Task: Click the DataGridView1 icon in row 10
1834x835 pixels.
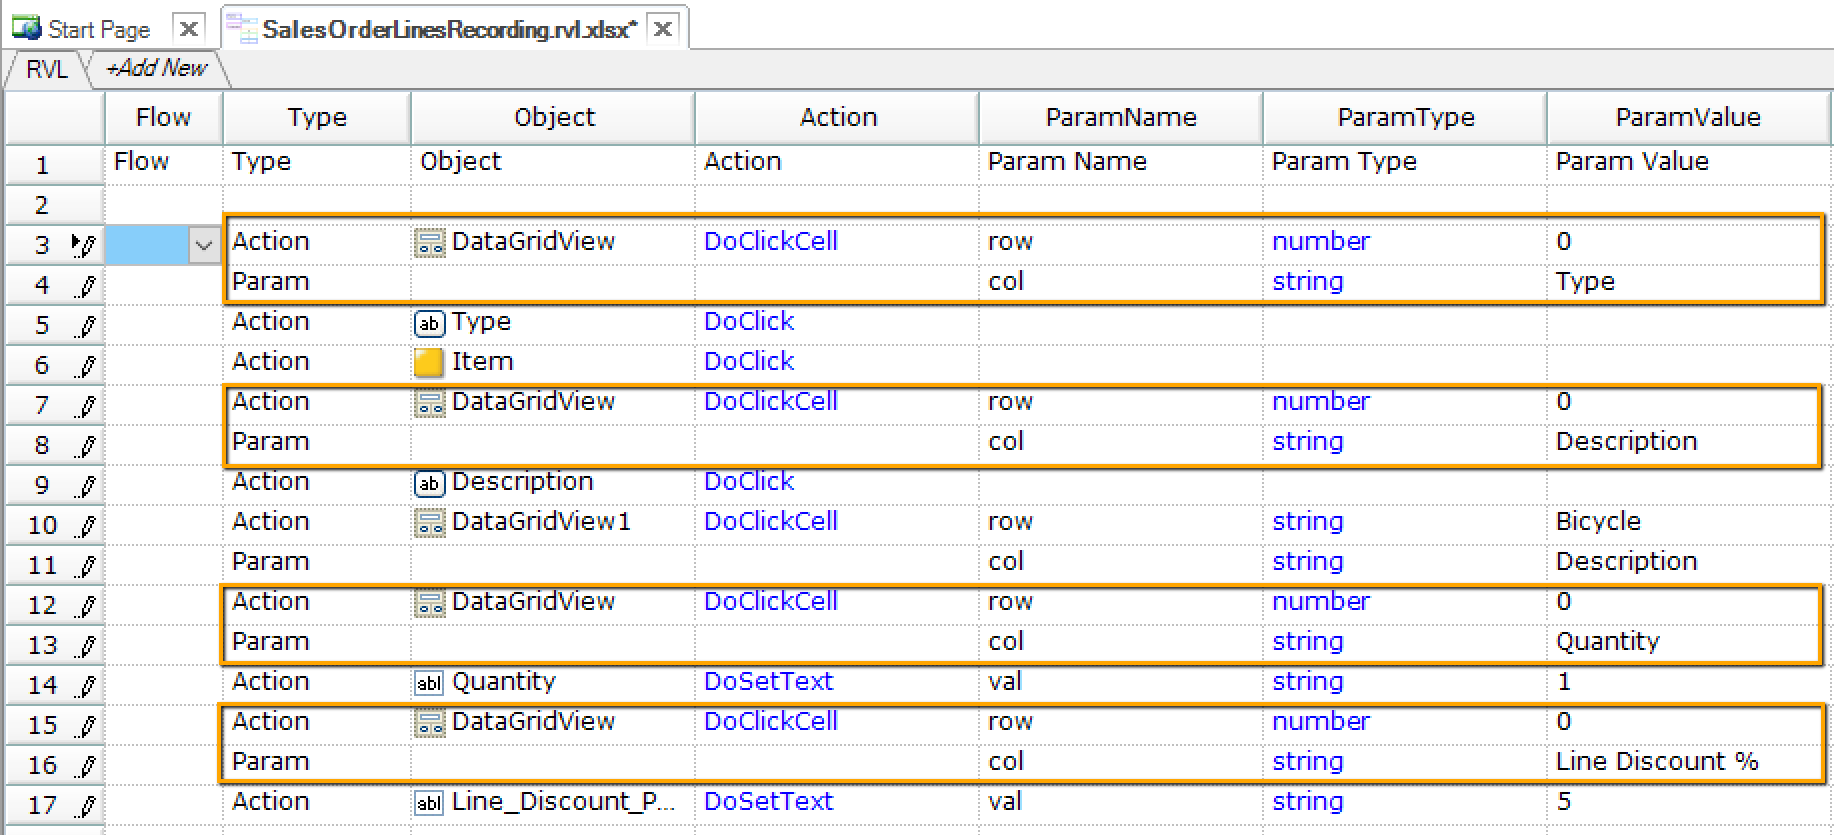Action: tap(429, 523)
